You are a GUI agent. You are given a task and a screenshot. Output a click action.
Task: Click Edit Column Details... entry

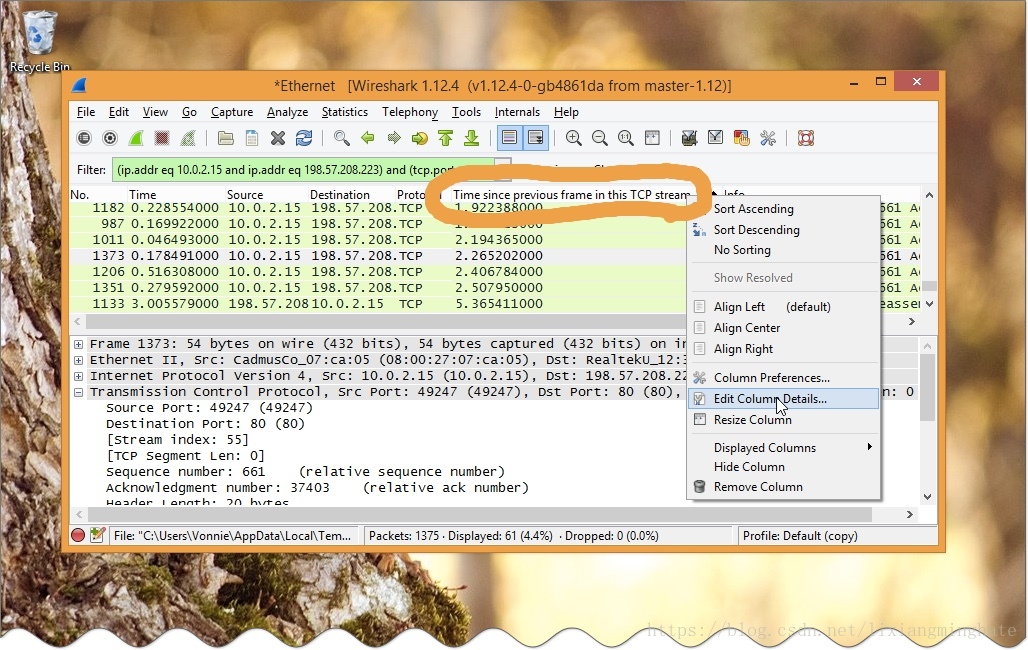tap(783, 399)
